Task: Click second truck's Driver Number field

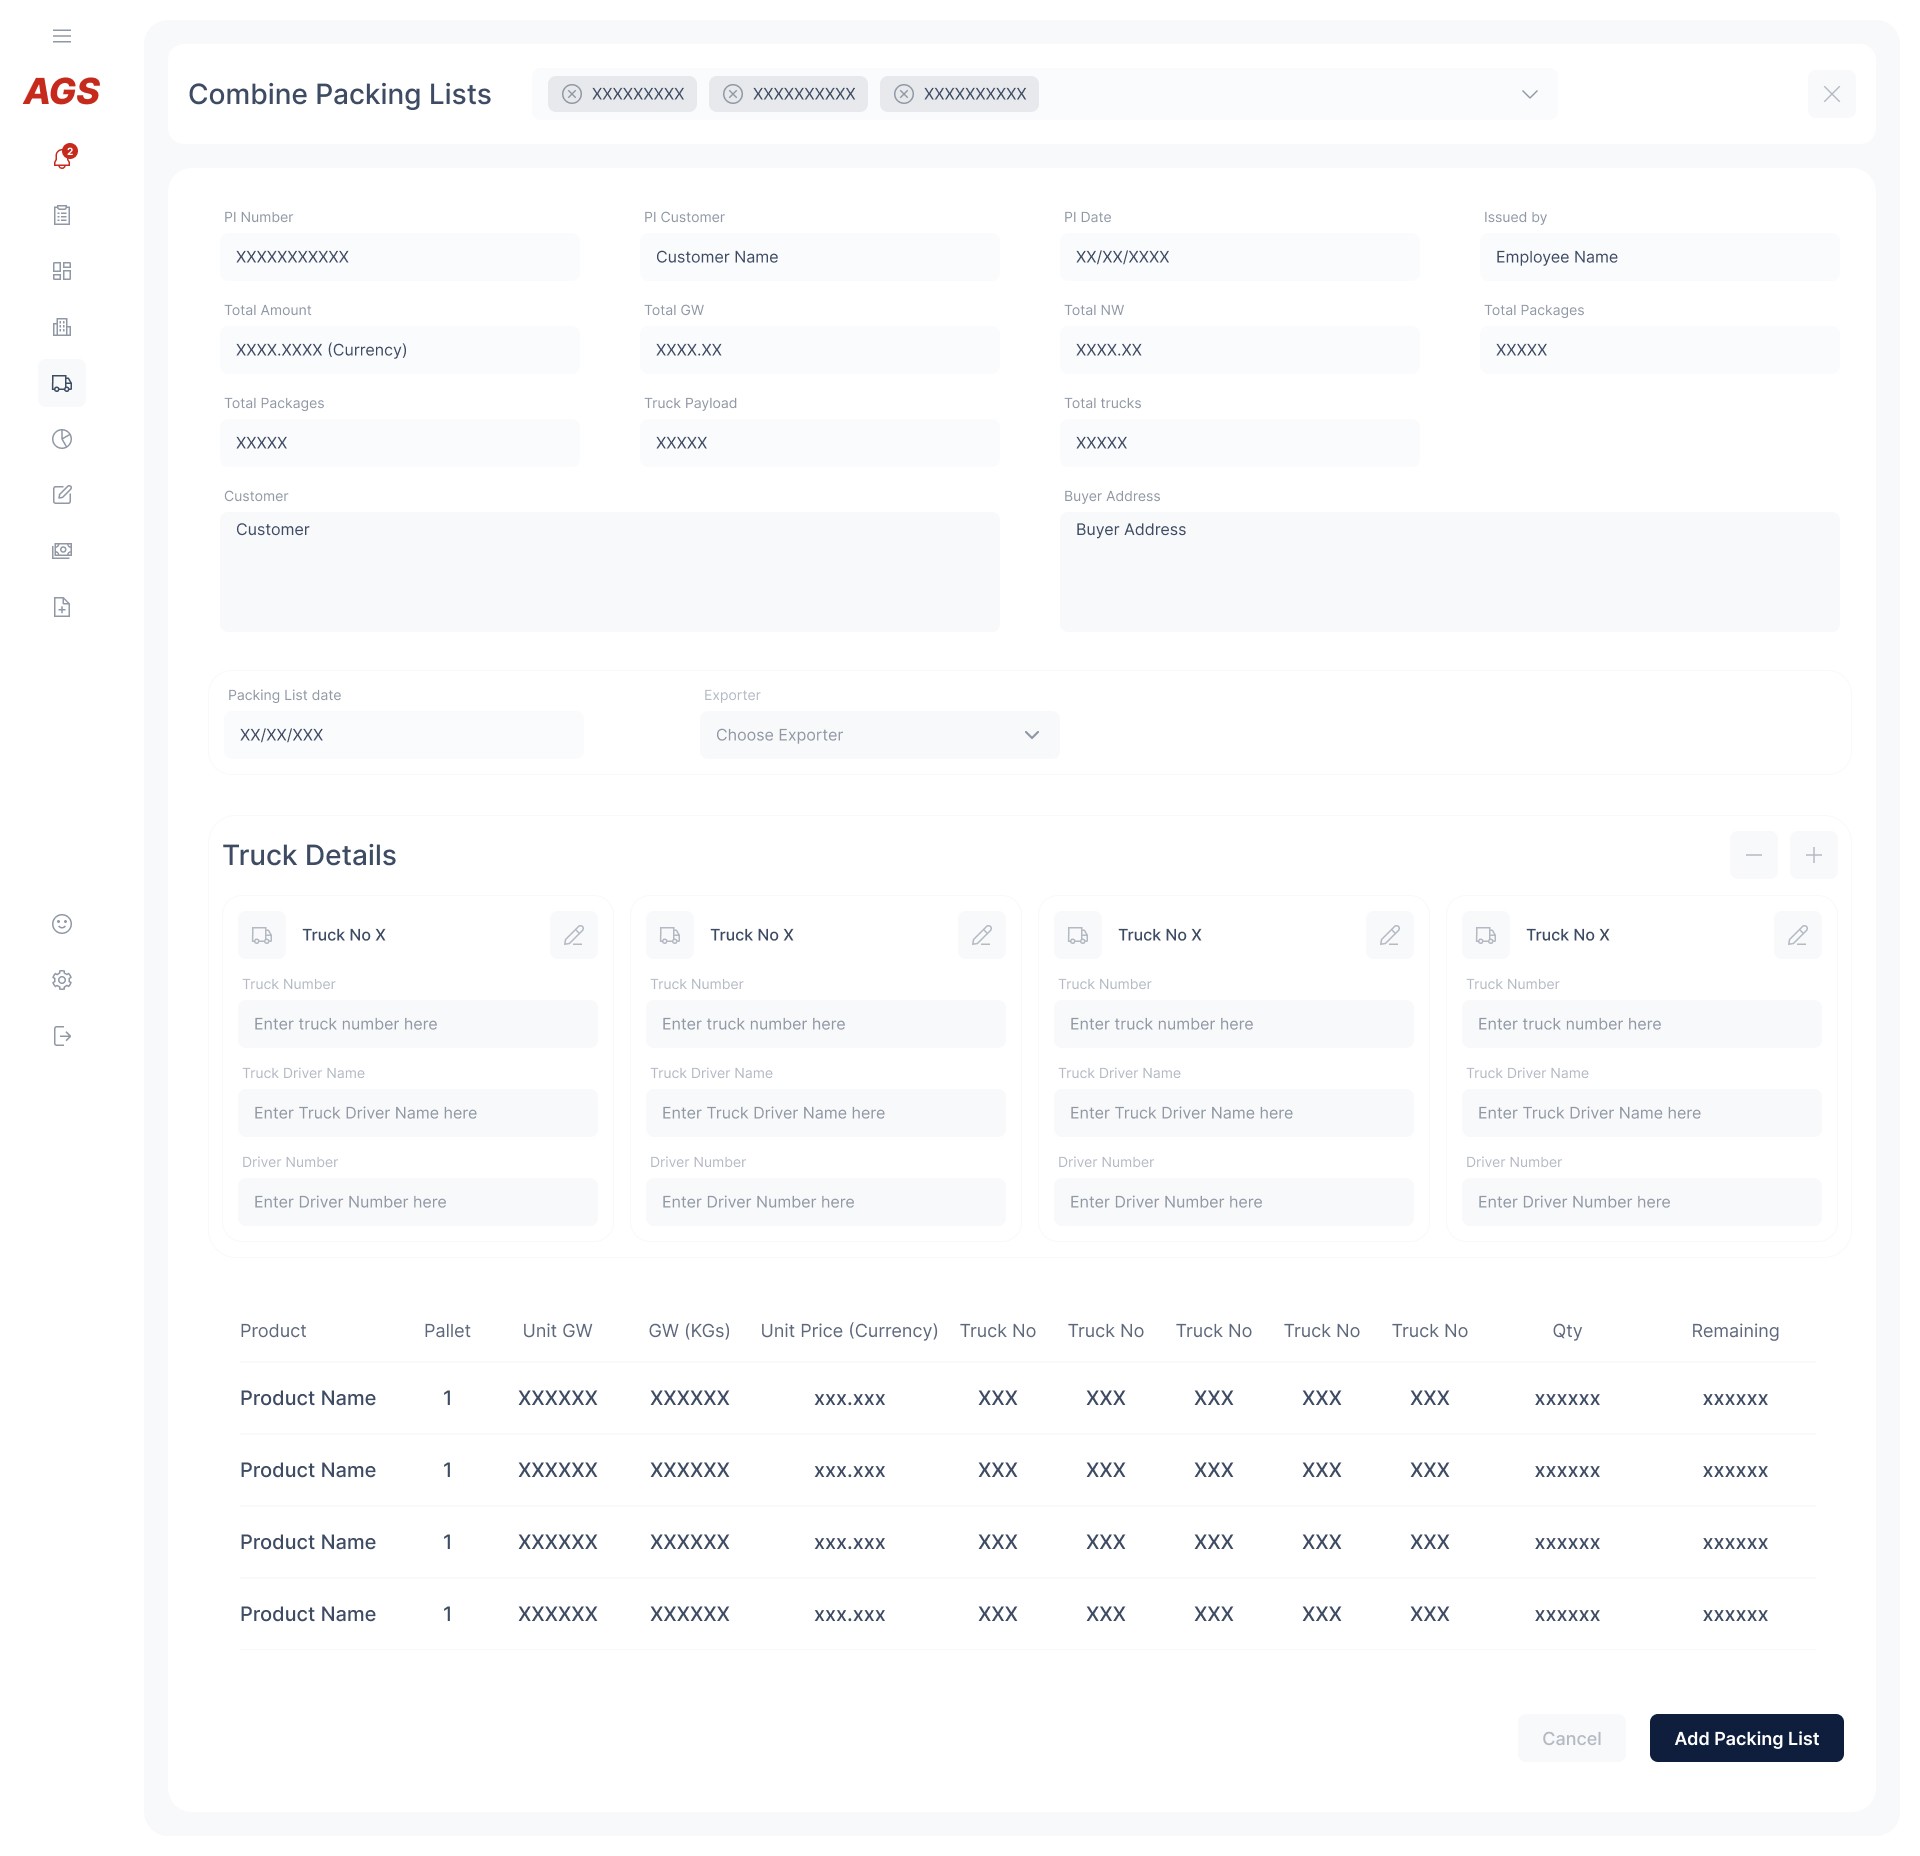Action: [825, 1202]
